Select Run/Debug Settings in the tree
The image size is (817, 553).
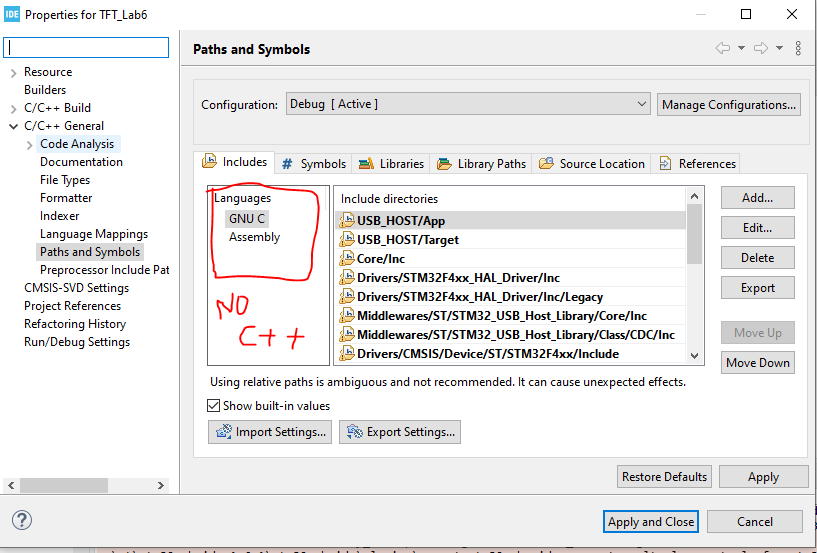(77, 342)
